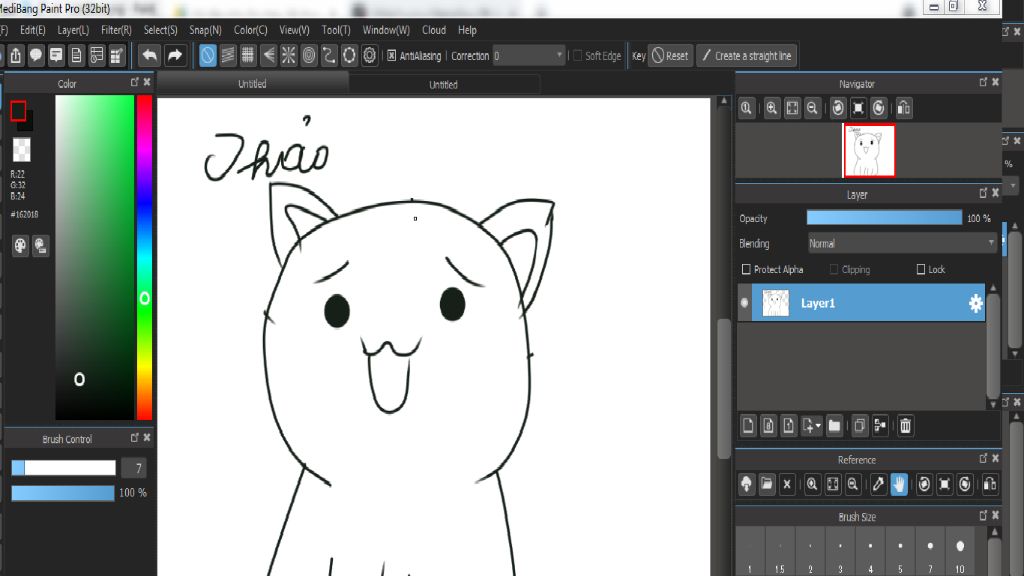Select the concentric circle snap tool
Image resolution: width=1024 pixels, height=576 pixels.
[x=309, y=56]
